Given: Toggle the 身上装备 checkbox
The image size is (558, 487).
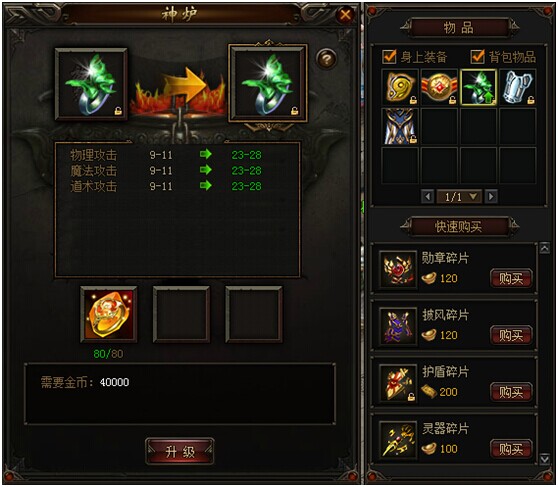Looking at the screenshot, I should [389, 57].
